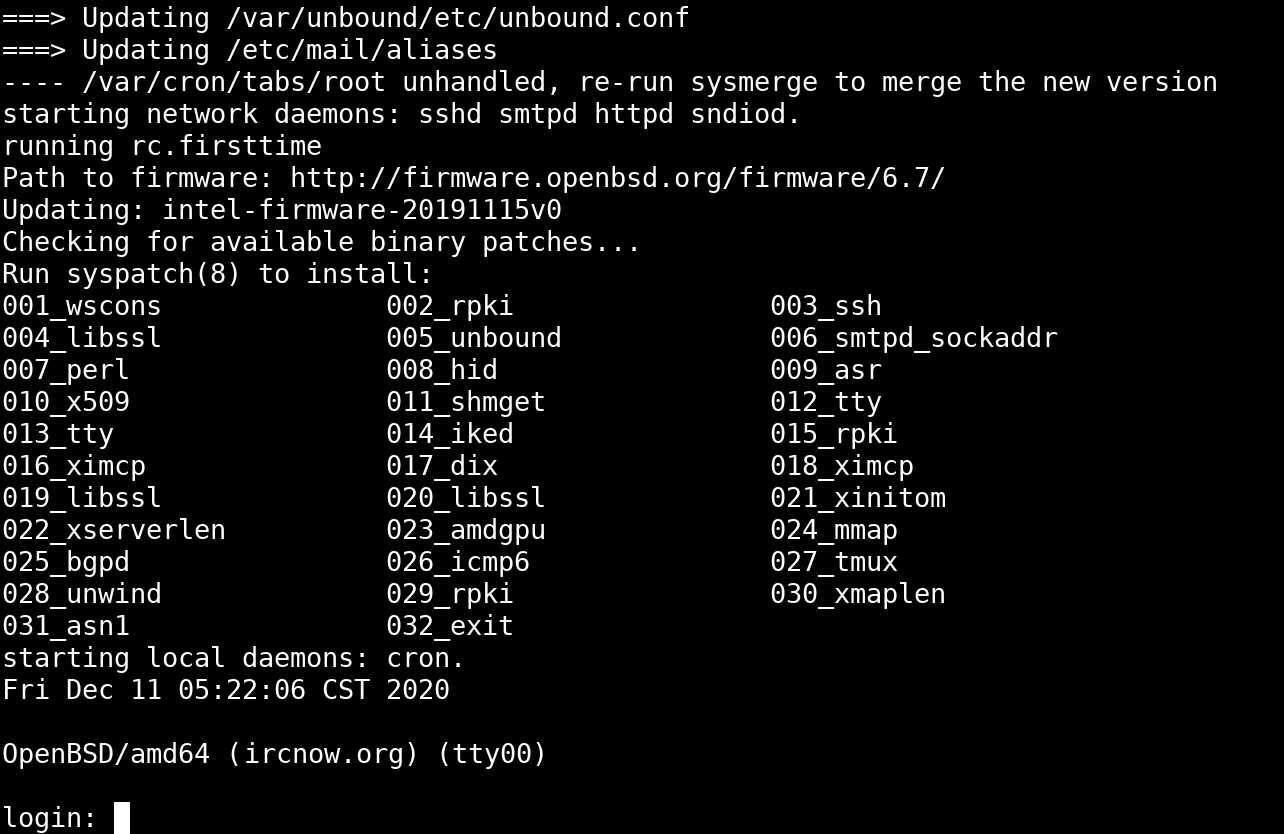1284x834 pixels.
Task: Click the 022_xserverlen patch name
Action: coord(114,530)
